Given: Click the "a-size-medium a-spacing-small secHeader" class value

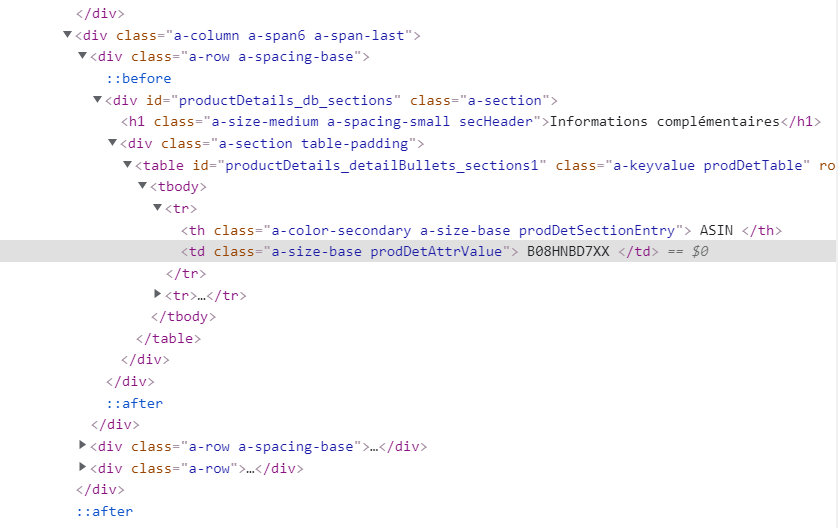Looking at the screenshot, I should pyautogui.click(x=372, y=122).
